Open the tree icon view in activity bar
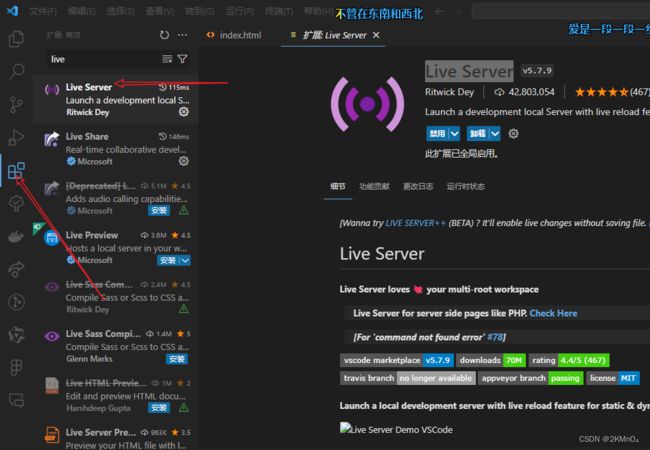 pos(16,203)
